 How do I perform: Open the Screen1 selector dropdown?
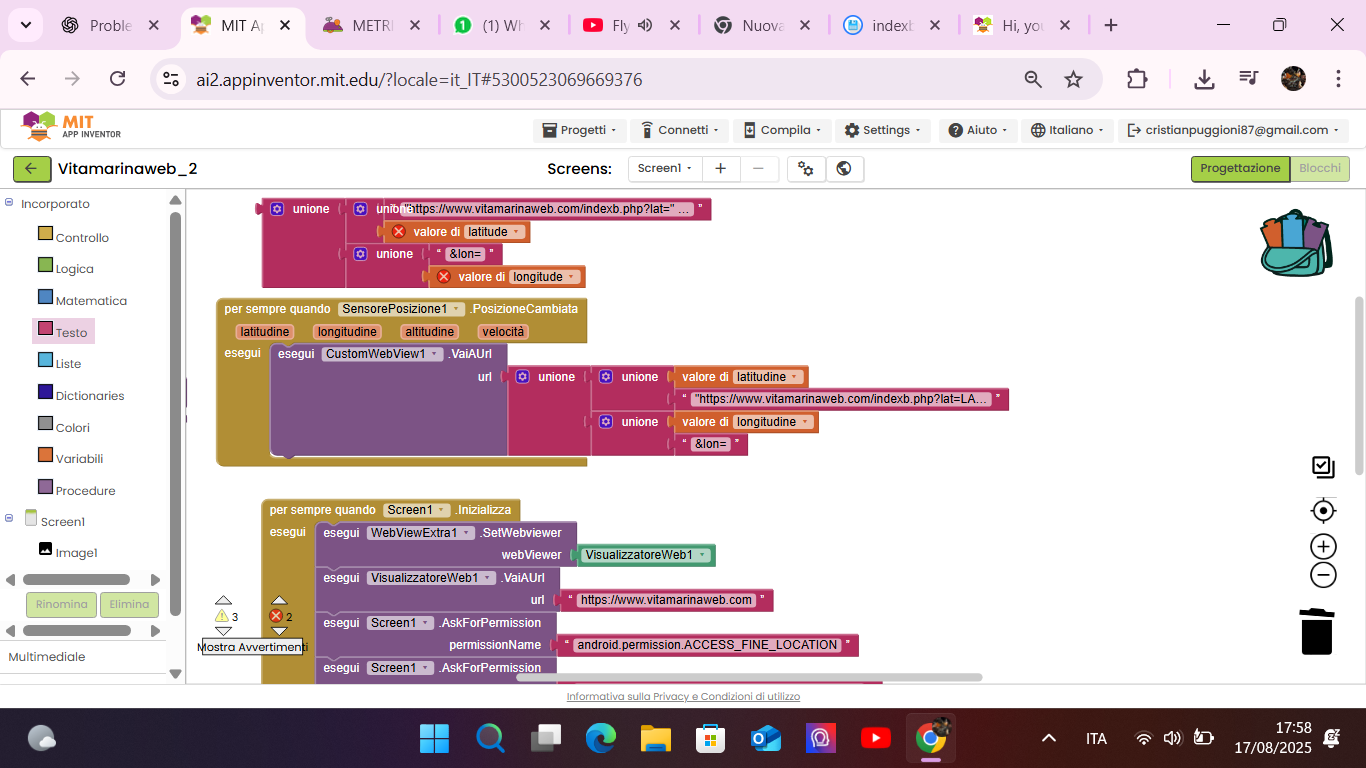tap(664, 169)
